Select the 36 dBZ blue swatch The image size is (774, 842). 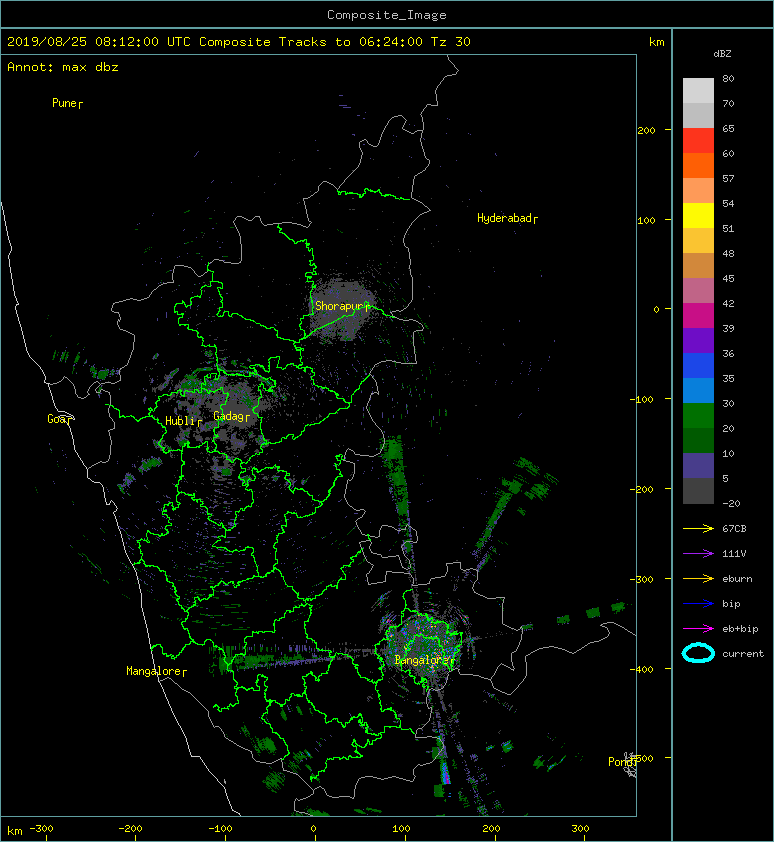tap(698, 365)
